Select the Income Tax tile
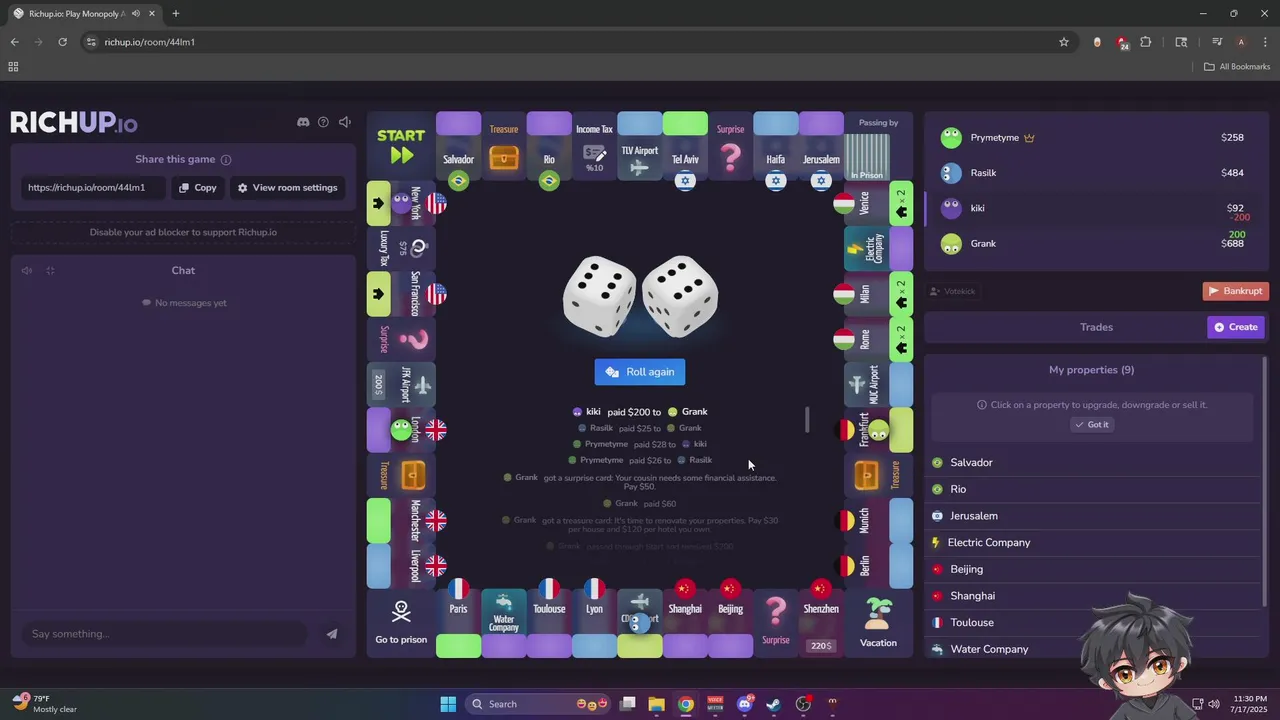 [x=594, y=146]
